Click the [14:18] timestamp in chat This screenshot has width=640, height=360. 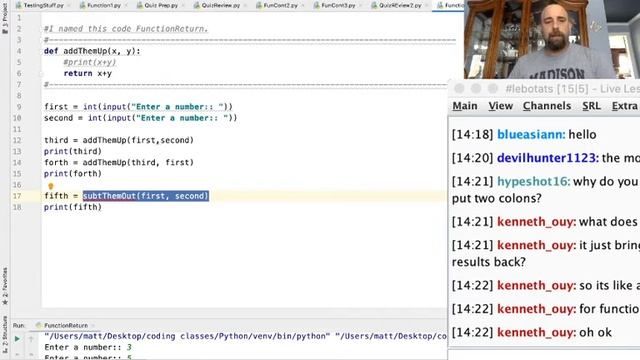tap(473, 134)
